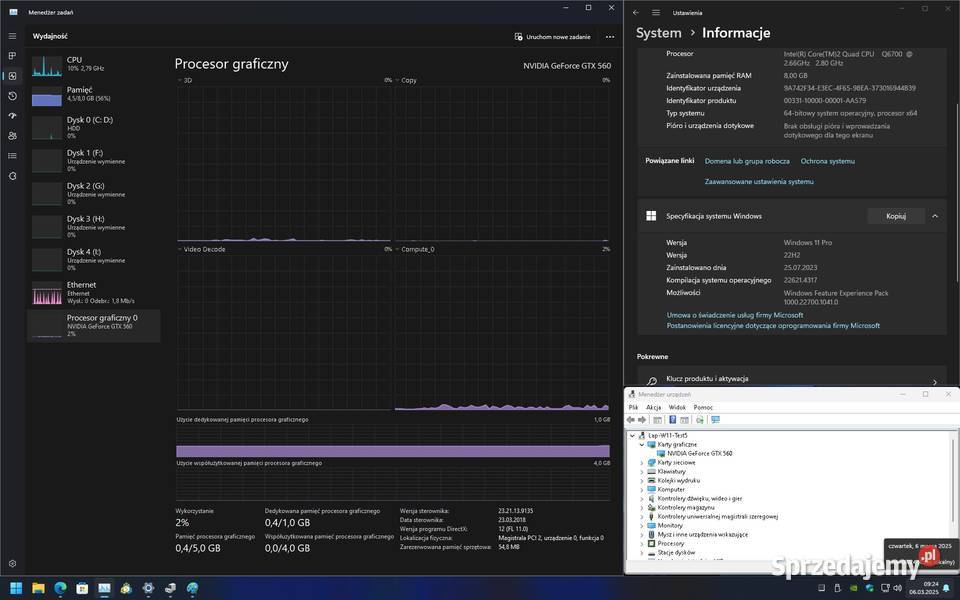The width and height of the screenshot is (960, 600).
Task: Collapse Karty graficzne tree node
Action: point(642,444)
